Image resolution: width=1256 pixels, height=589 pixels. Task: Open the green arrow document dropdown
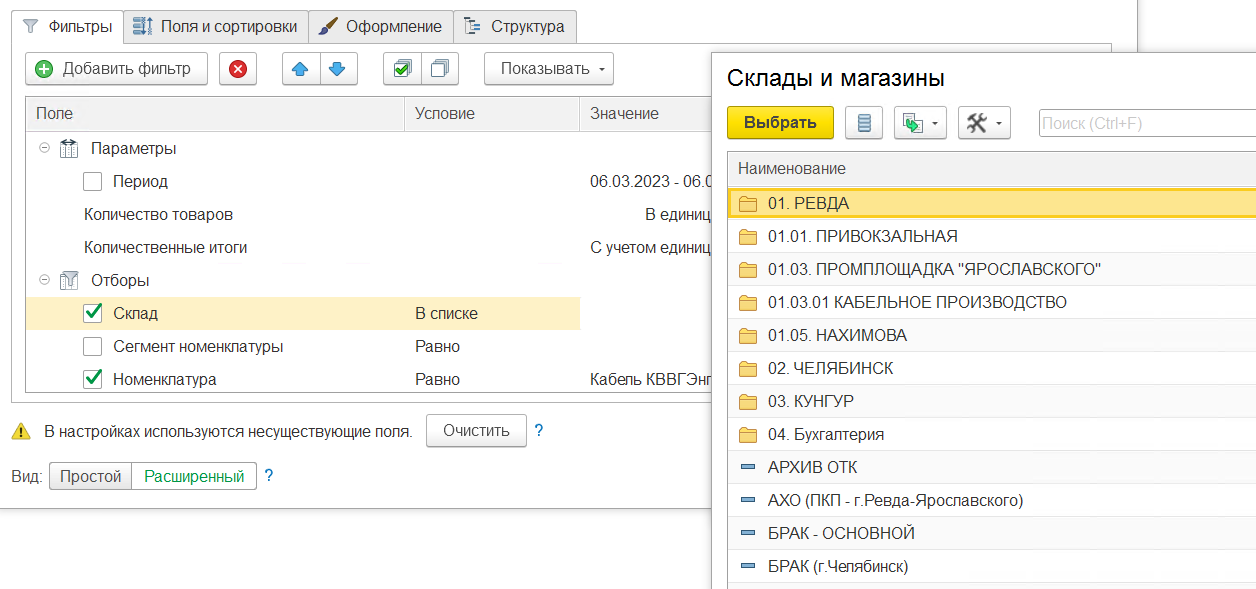920,123
